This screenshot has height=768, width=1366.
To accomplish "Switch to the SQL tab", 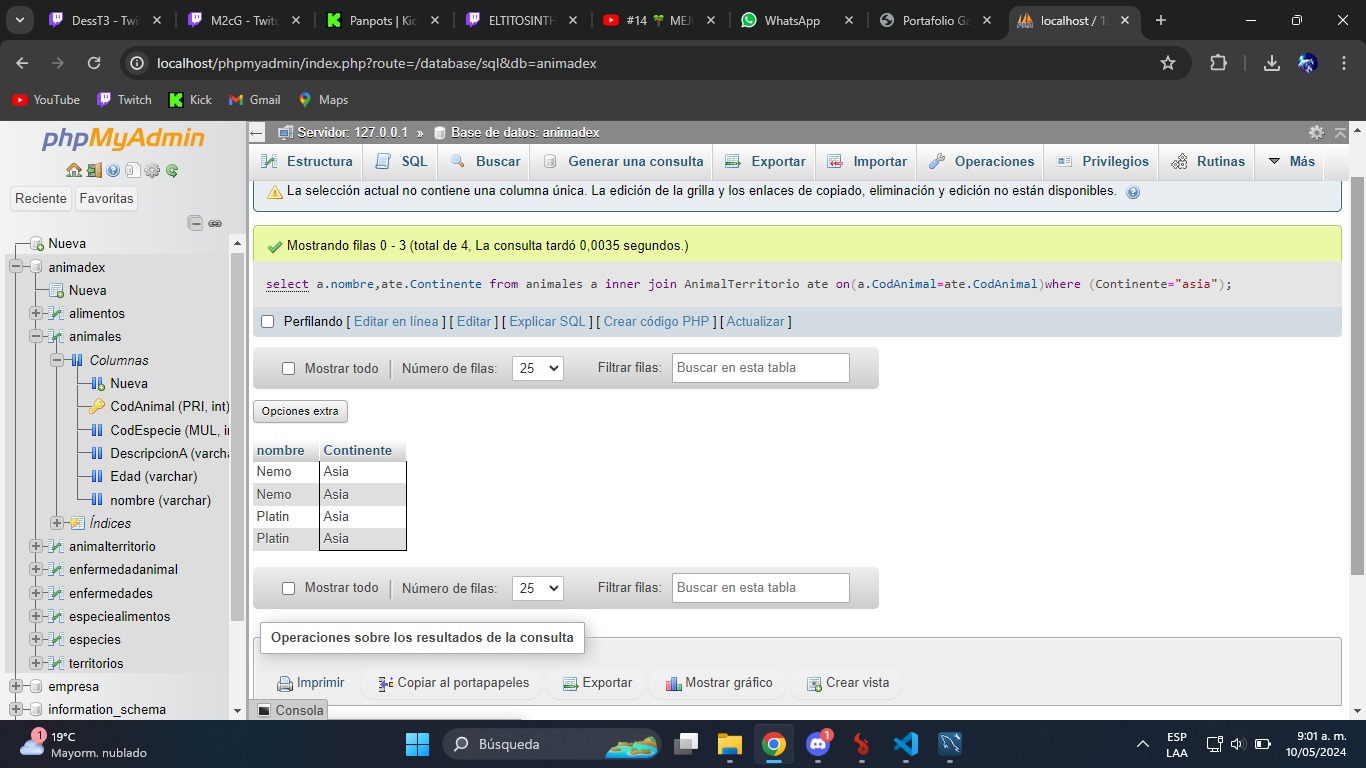I will pyautogui.click(x=401, y=161).
